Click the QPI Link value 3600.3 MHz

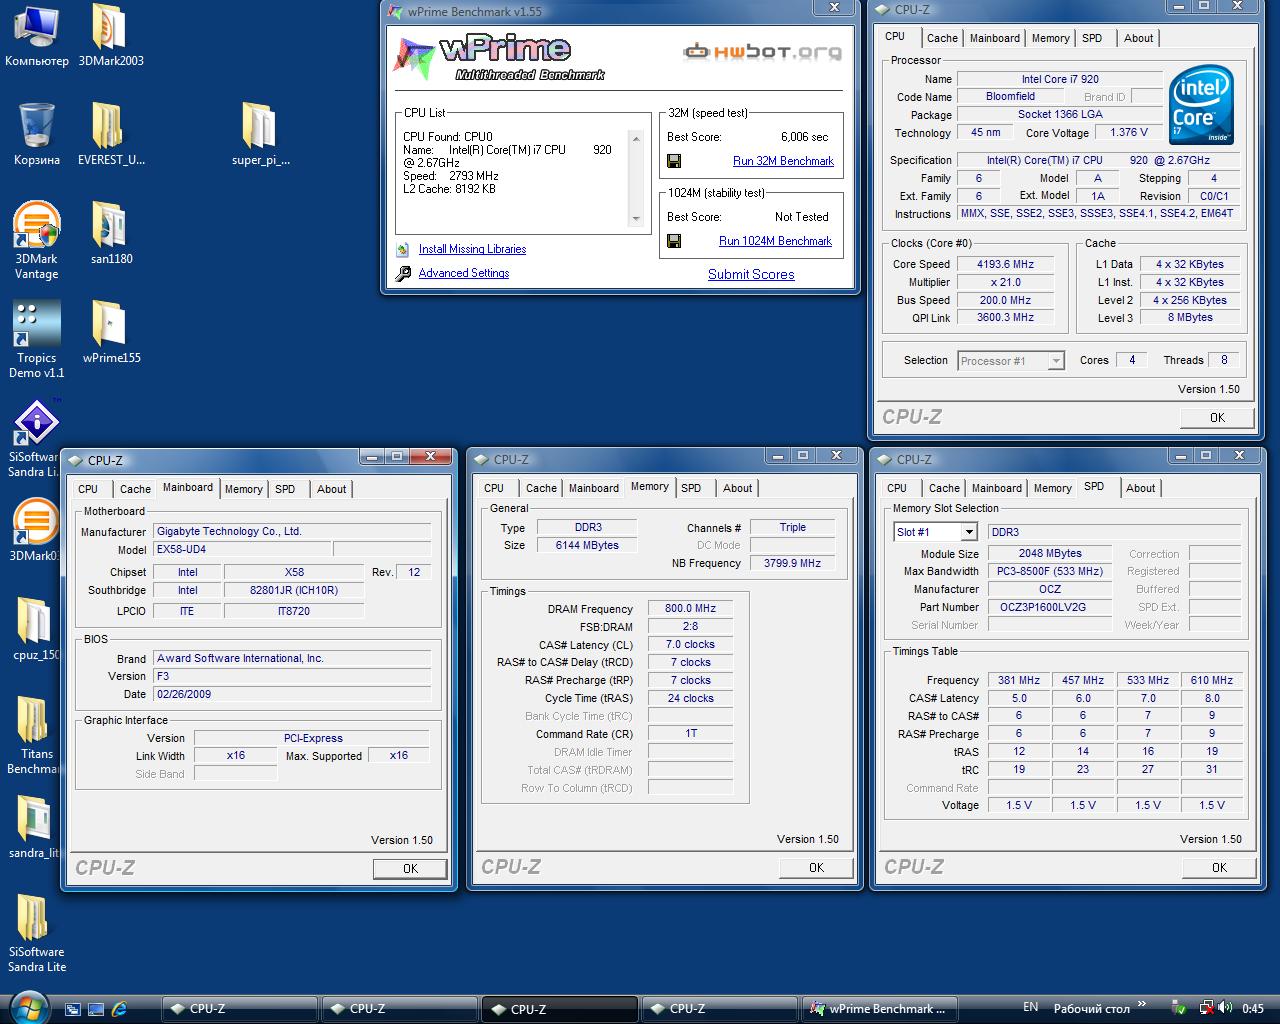[x=1005, y=317]
